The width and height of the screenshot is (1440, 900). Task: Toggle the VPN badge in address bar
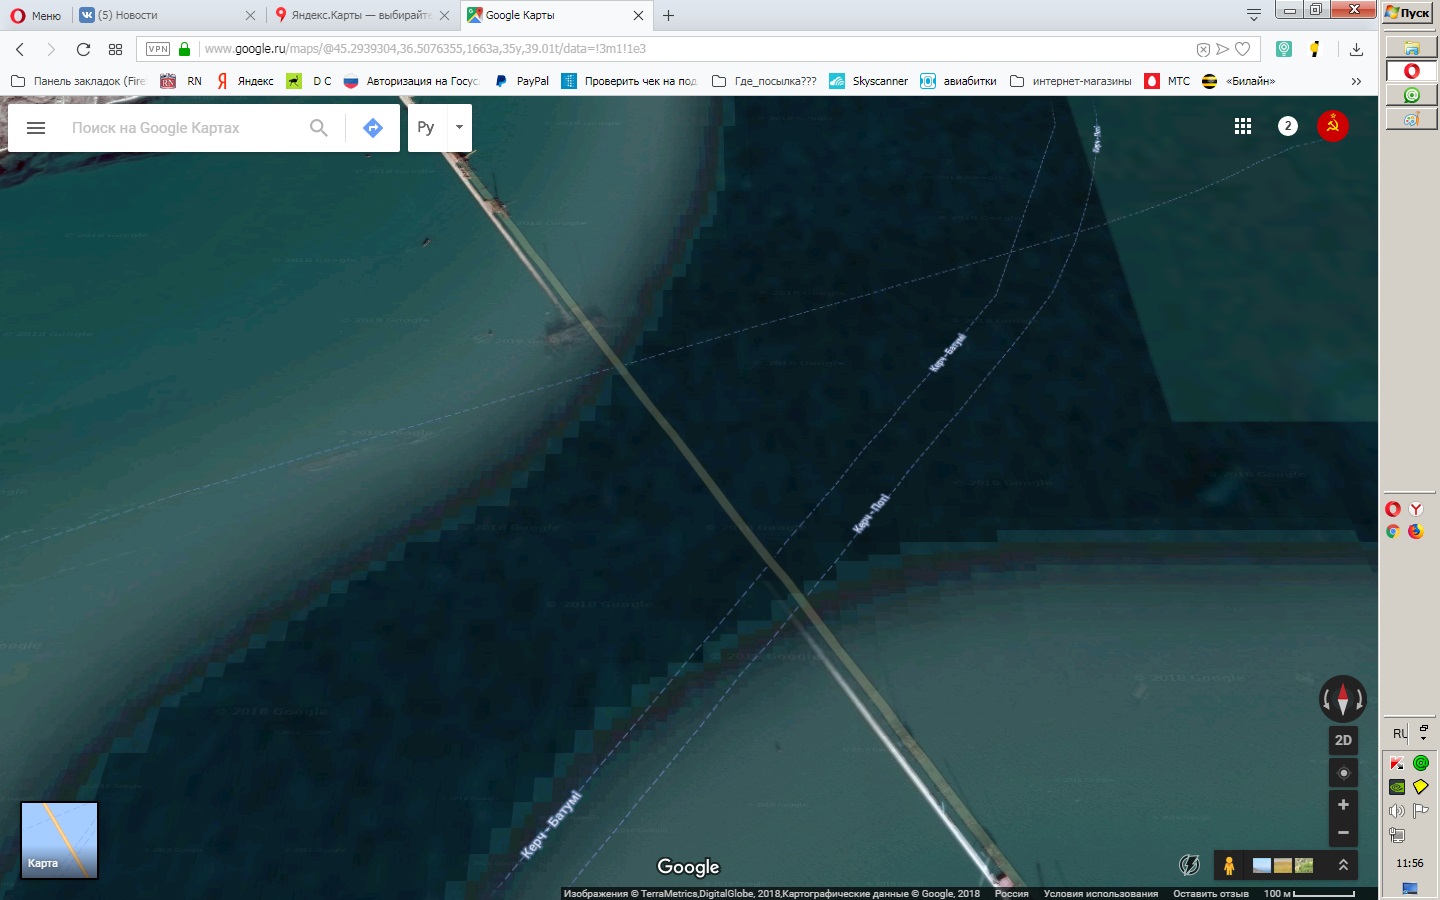158,49
